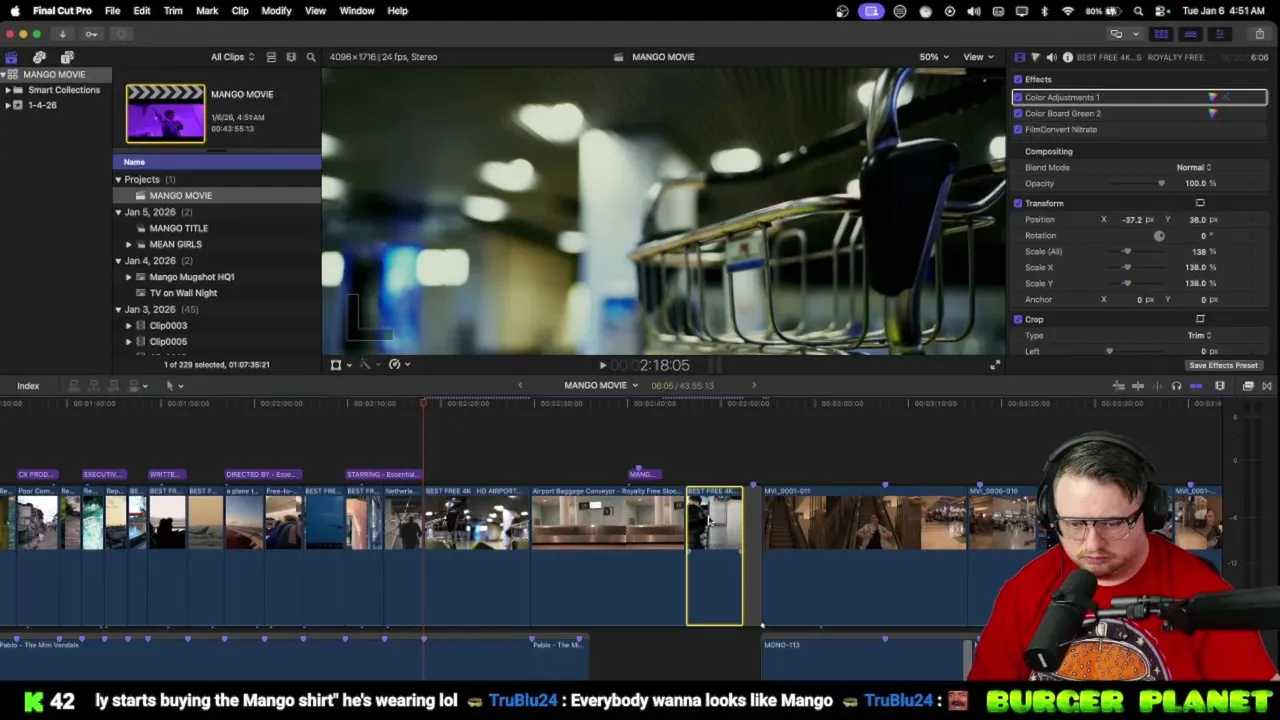Open the All Clips filter dropdown
Viewport: 1280px width, 720px height.
click(x=232, y=57)
